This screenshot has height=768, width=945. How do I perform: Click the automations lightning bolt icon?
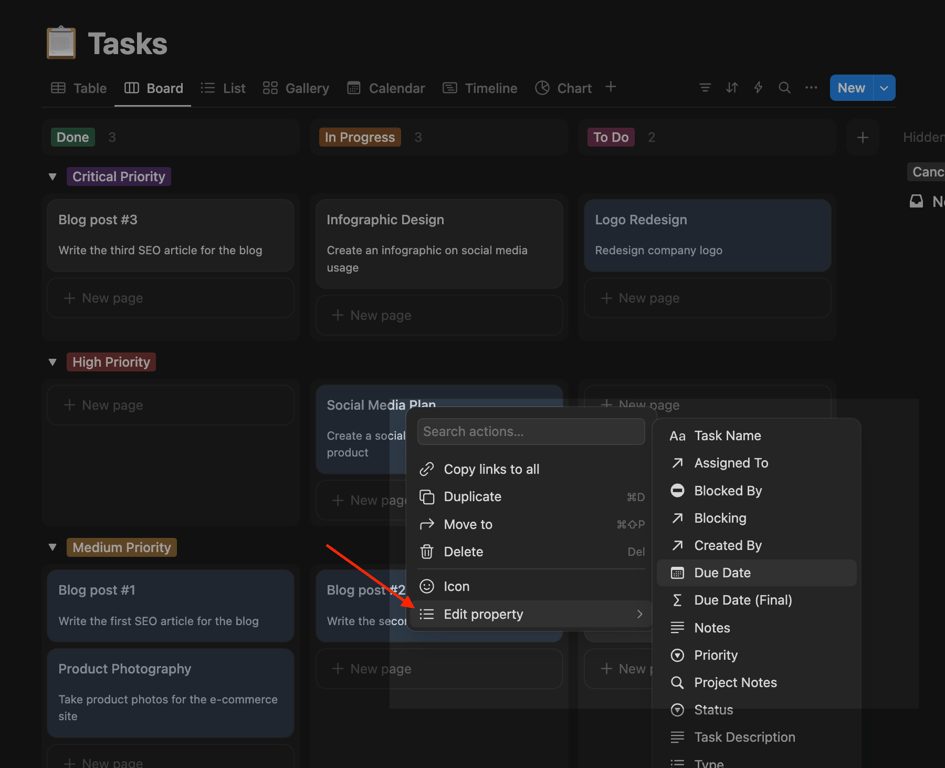point(758,88)
